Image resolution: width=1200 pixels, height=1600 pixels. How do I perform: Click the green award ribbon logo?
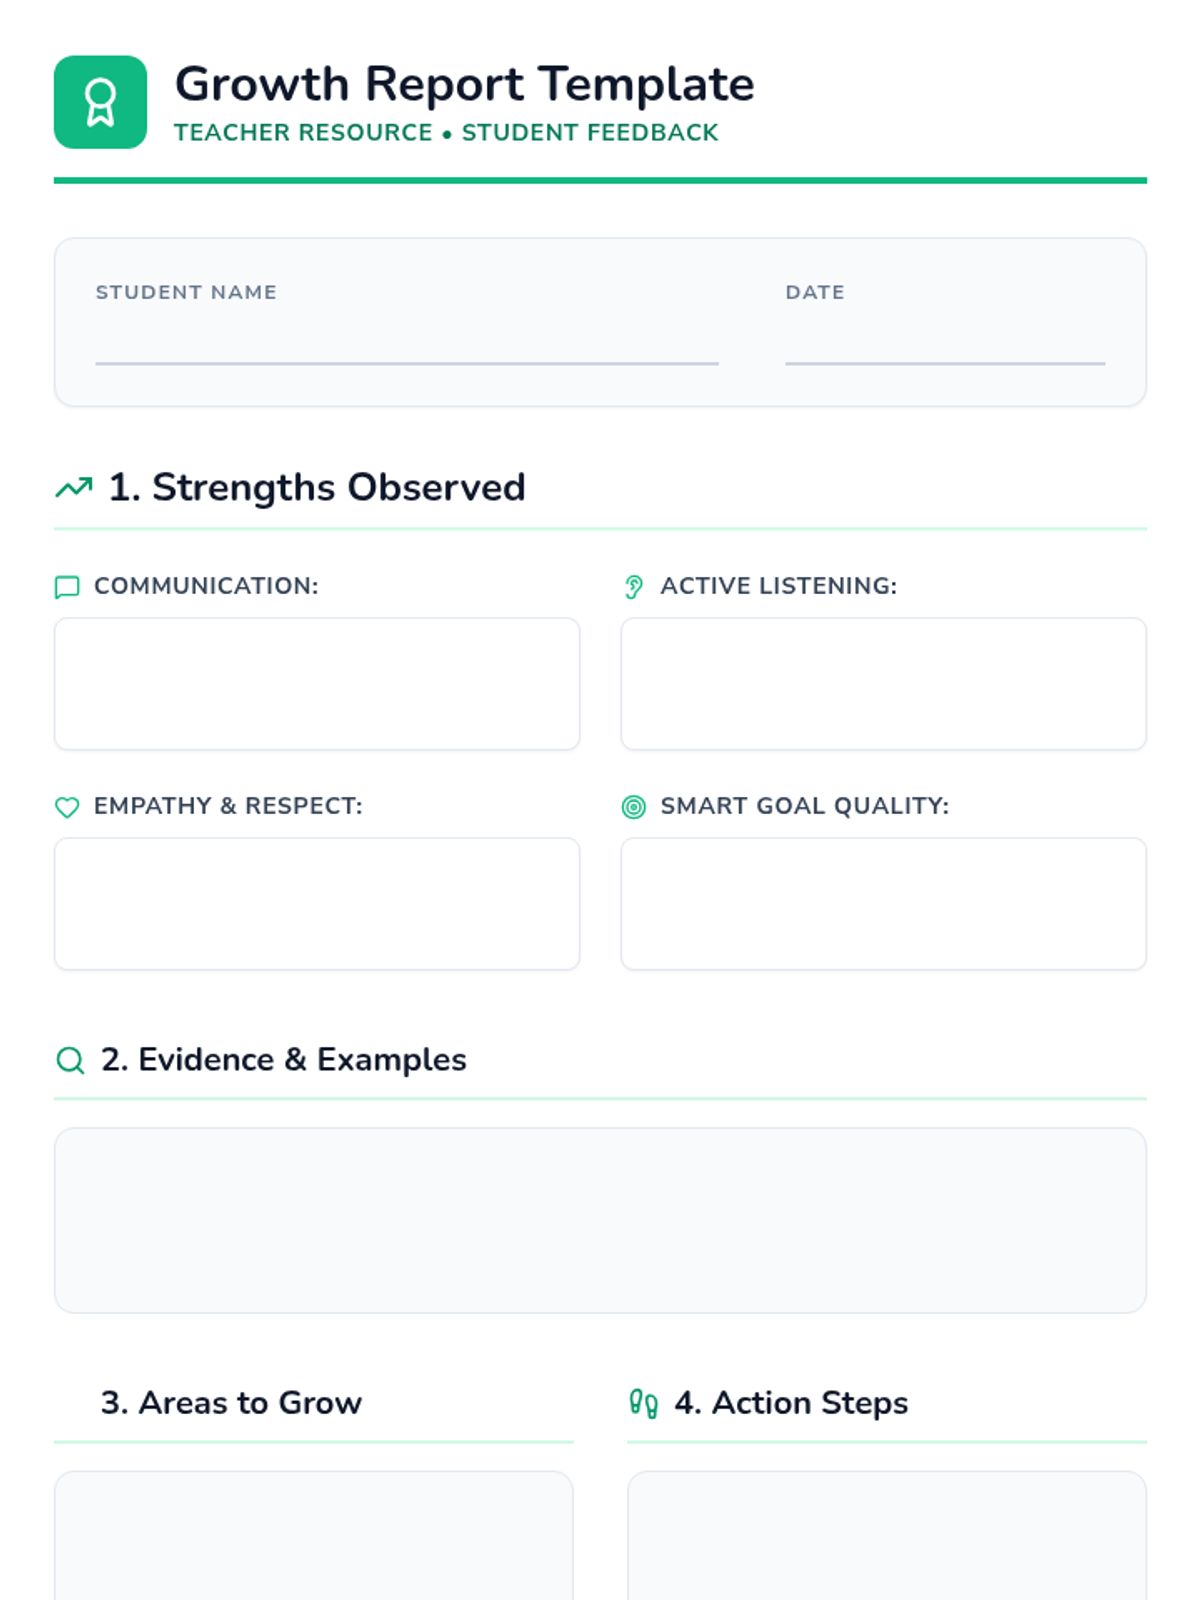coord(100,102)
